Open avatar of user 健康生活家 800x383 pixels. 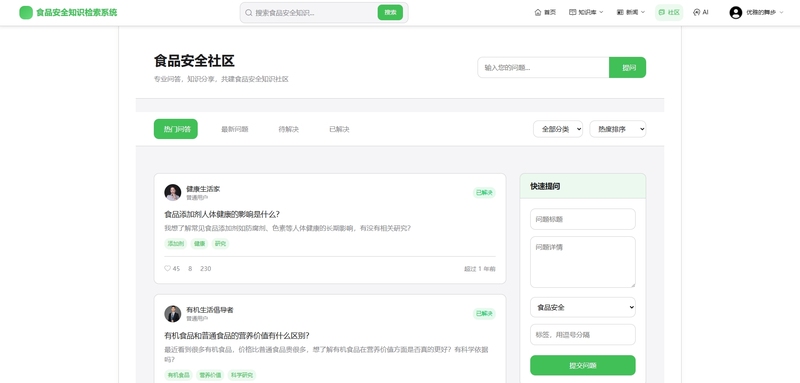[x=172, y=192]
